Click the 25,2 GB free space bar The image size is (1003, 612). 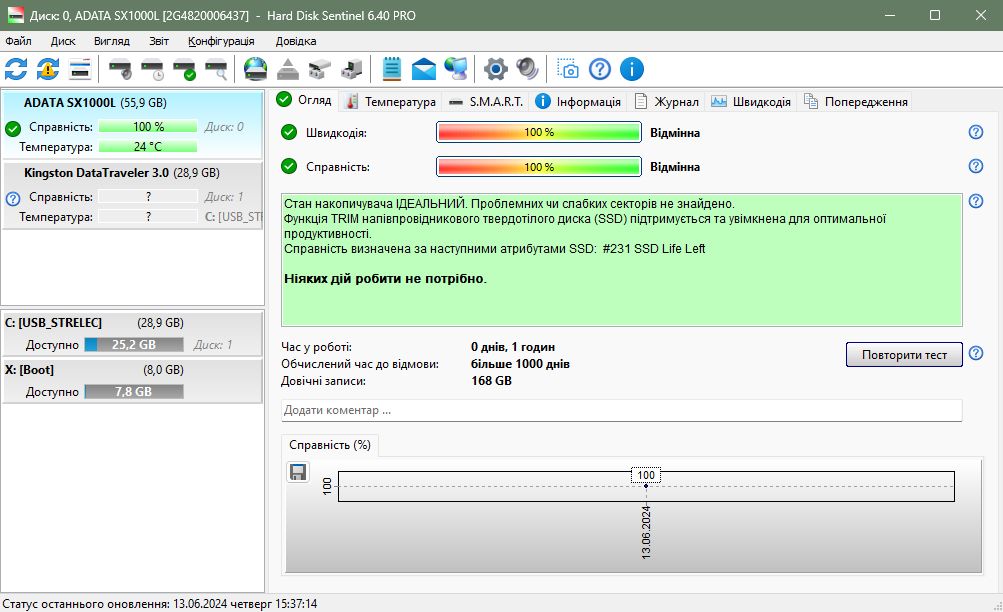[134, 345]
